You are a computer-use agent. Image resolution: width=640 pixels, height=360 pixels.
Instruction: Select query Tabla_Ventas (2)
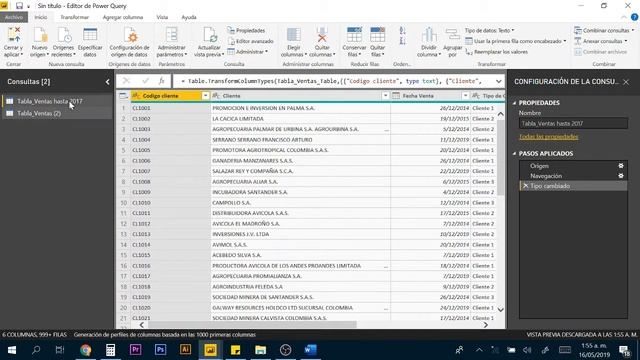click(x=57, y=113)
